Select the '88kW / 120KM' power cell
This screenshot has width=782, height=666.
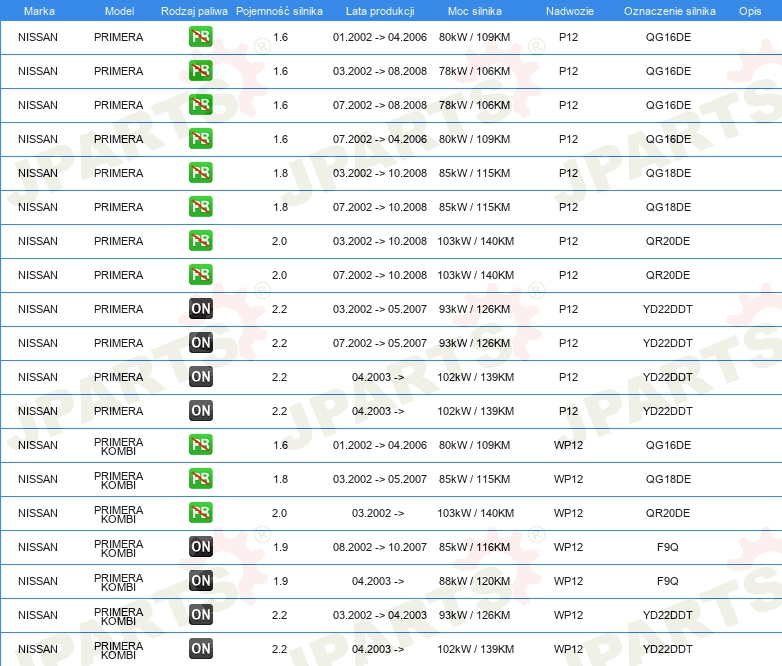point(474,581)
